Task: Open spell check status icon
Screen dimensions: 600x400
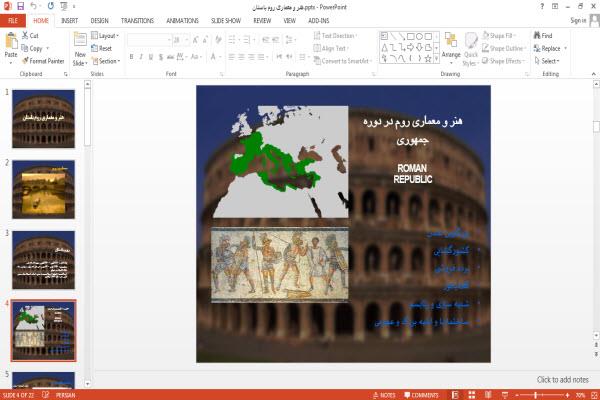Action: [x=45, y=395]
